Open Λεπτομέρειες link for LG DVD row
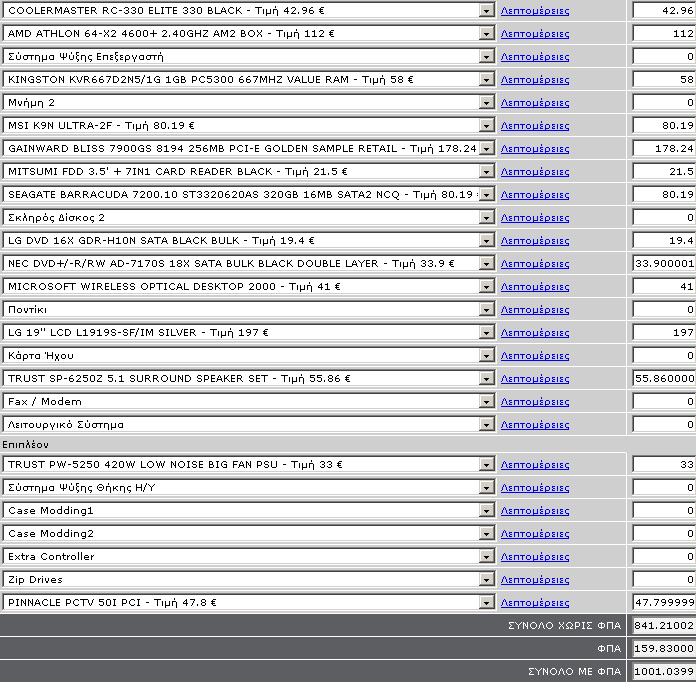Image resolution: width=696 pixels, height=692 pixels. [535, 241]
